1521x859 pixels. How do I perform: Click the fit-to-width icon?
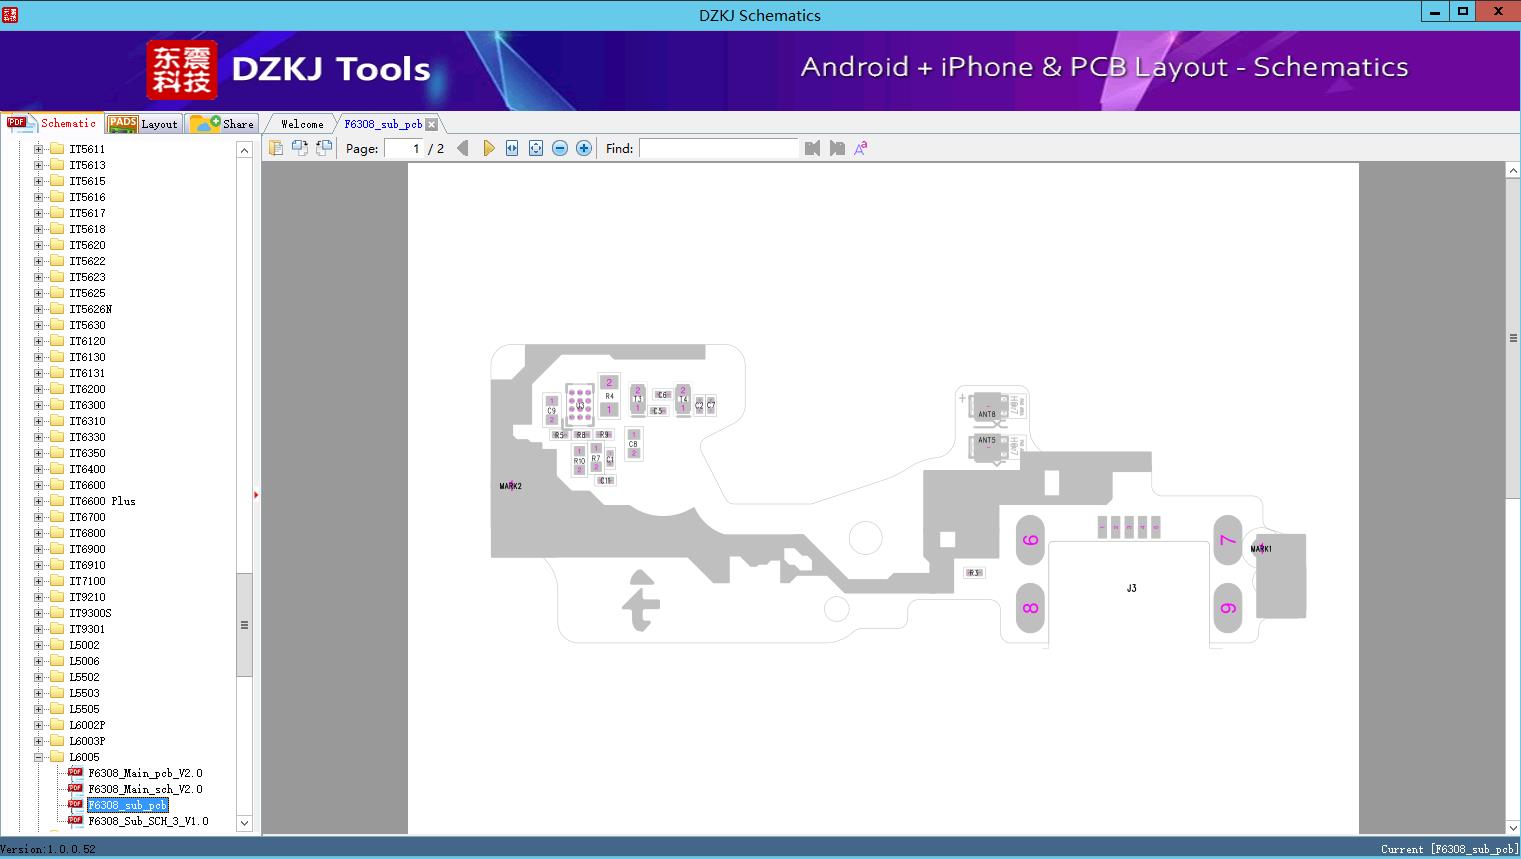(x=512, y=148)
